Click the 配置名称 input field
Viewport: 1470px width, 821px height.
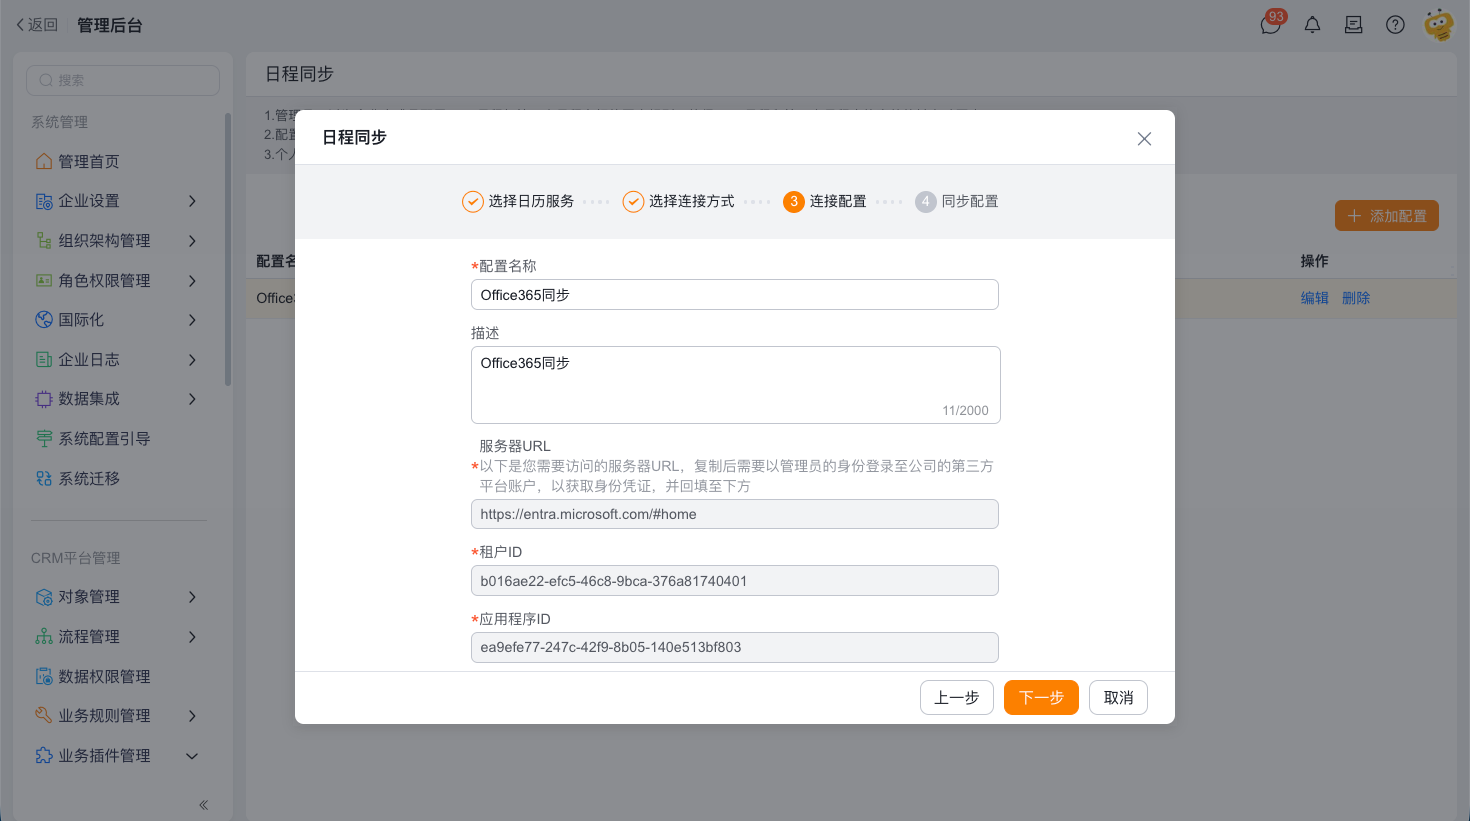click(x=735, y=295)
